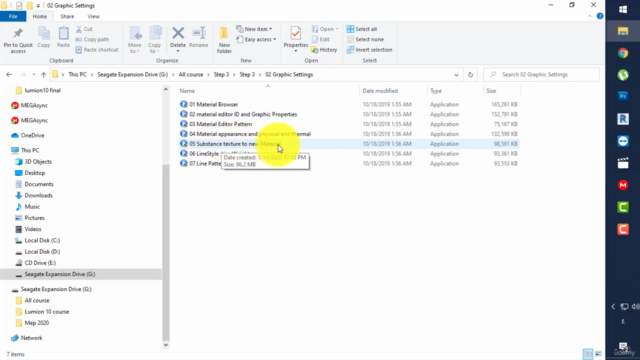Select Mep 2020 folder in navigation pane
640x360 pixels.
point(36,323)
